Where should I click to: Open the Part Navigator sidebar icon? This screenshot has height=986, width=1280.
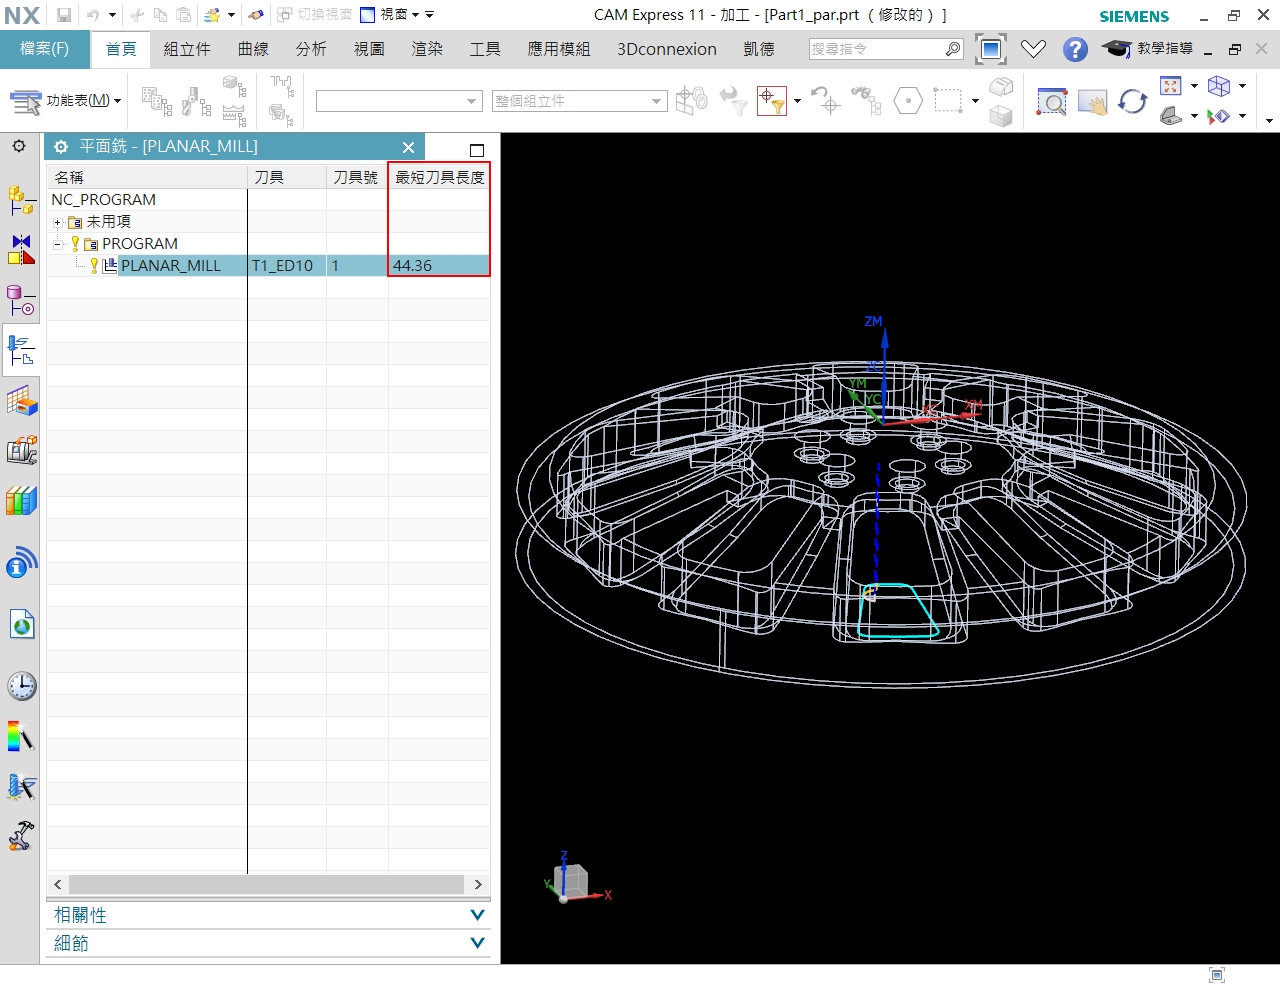pos(21,300)
